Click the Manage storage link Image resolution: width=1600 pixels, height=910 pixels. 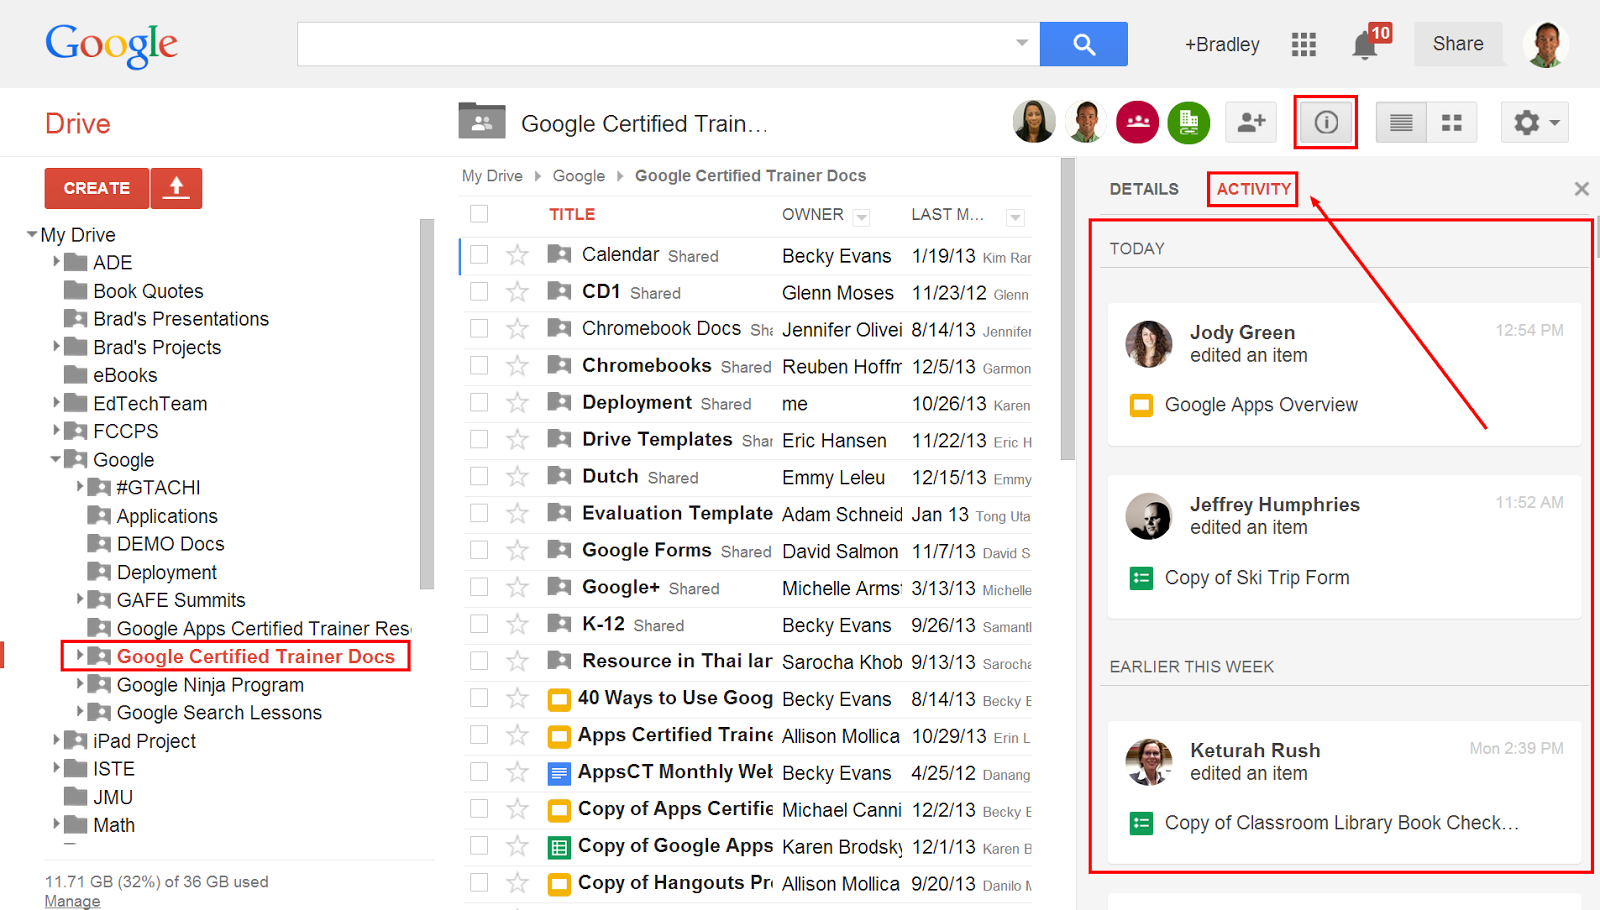click(72, 901)
